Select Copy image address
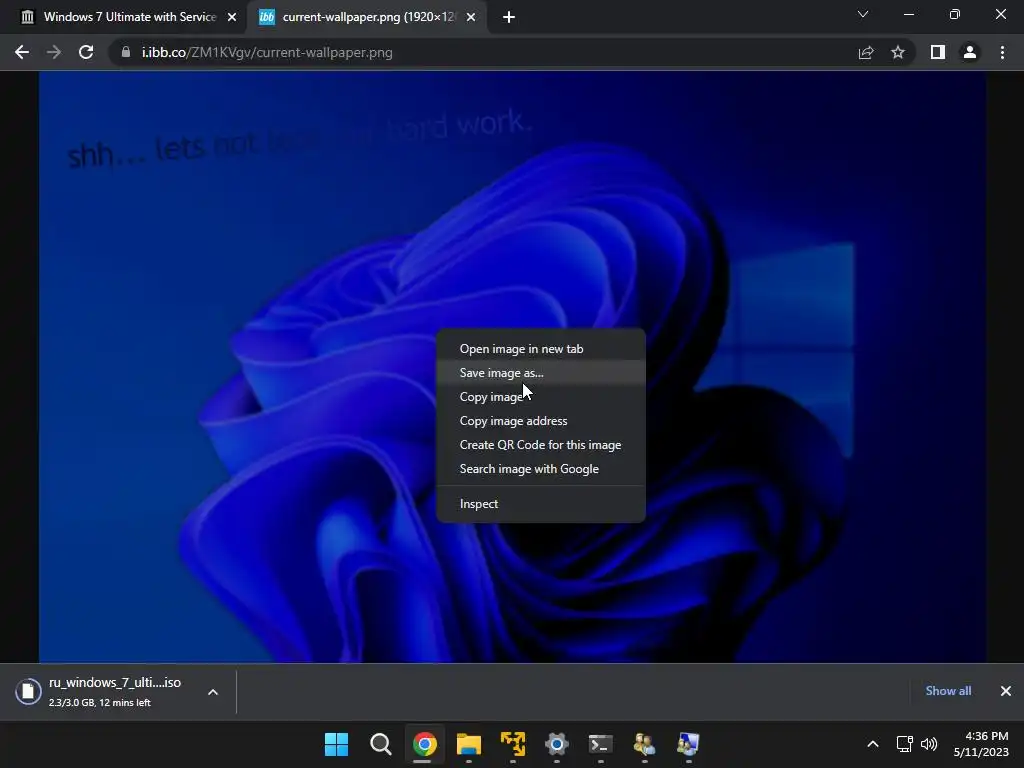Image resolution: width=1024 pixels, height=768 pixels. (541, 421)
